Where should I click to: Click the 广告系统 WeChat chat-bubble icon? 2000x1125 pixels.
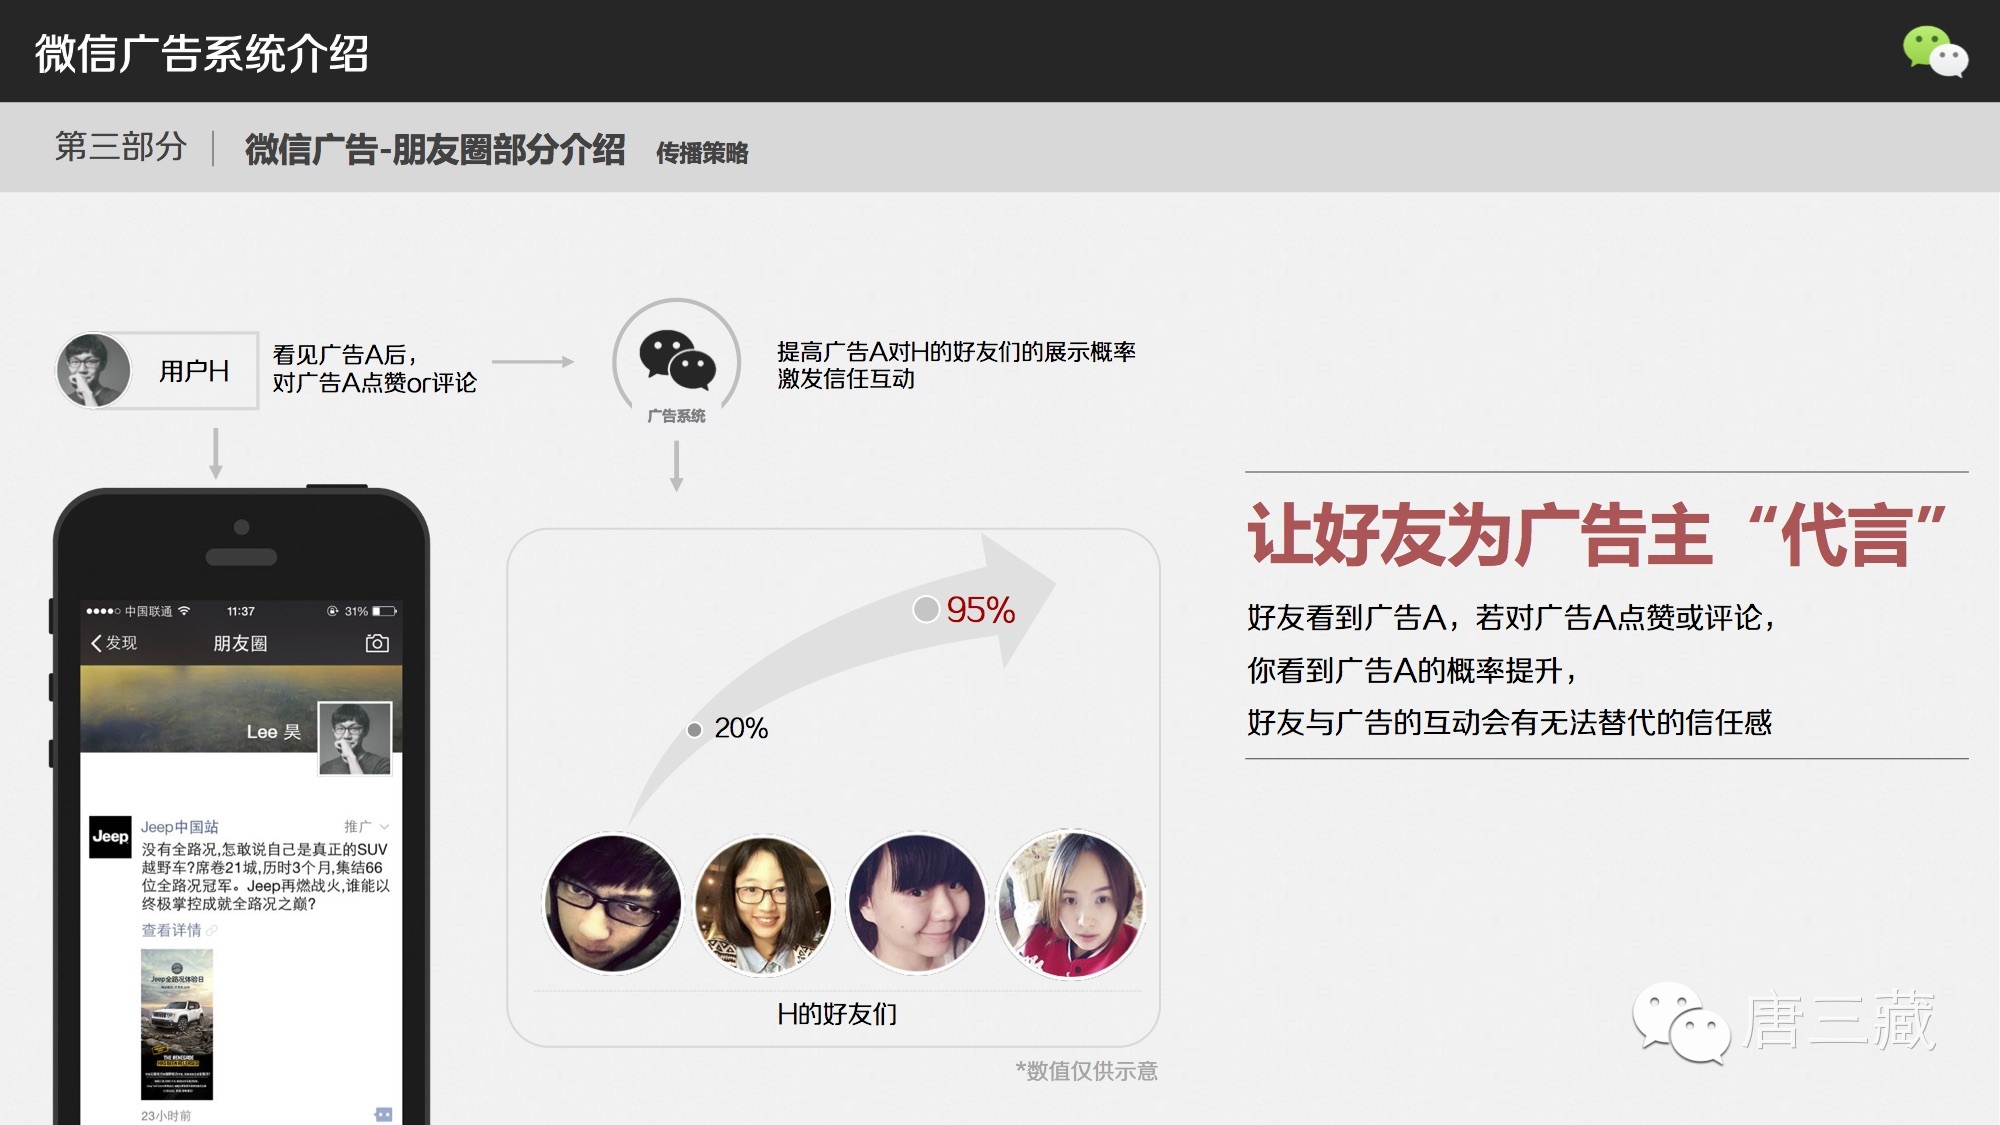(x=677, y=360)
